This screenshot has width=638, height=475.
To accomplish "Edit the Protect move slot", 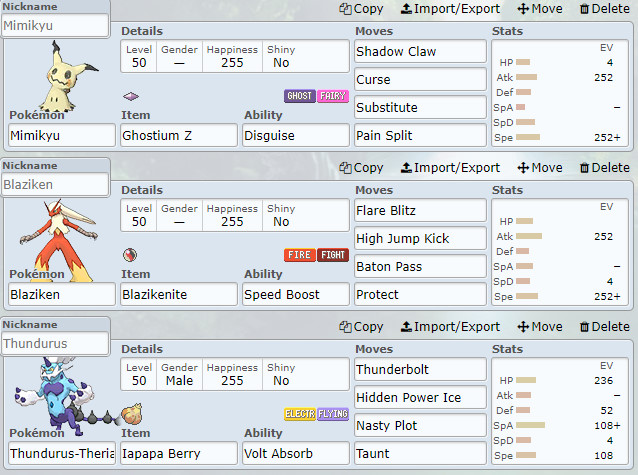I will 420,294.
